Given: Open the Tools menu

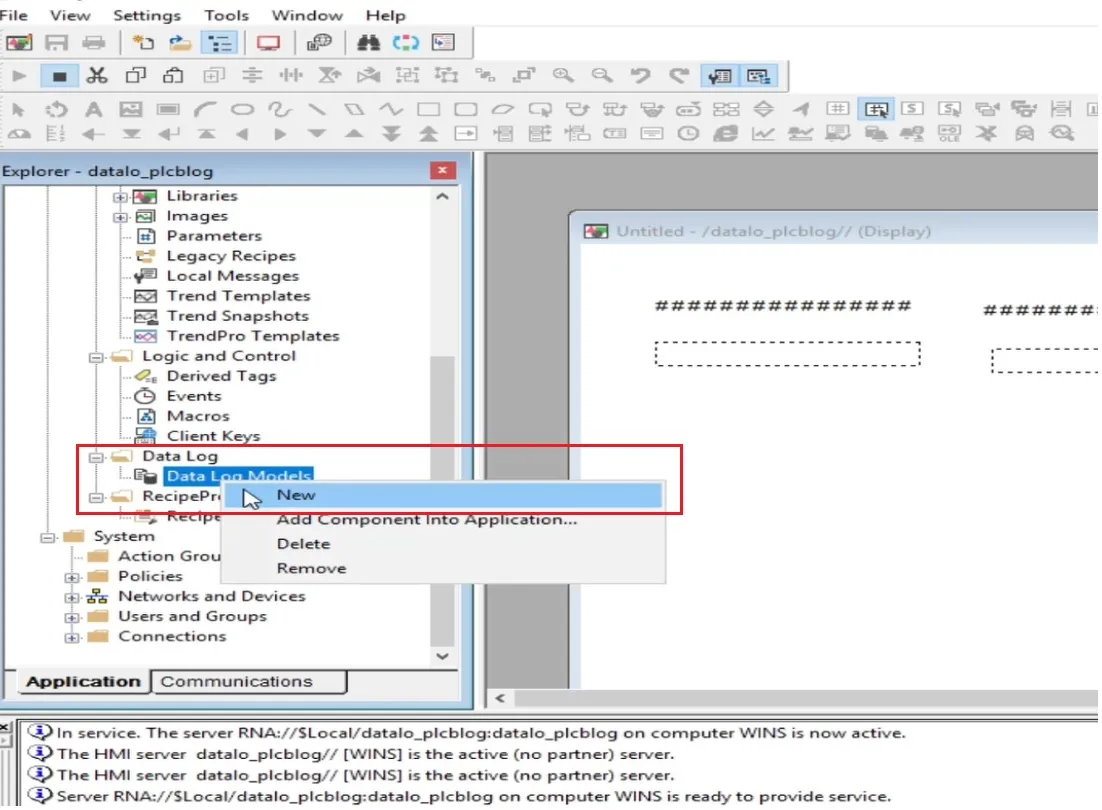Looking at the screenshot, I should (226, 15).
